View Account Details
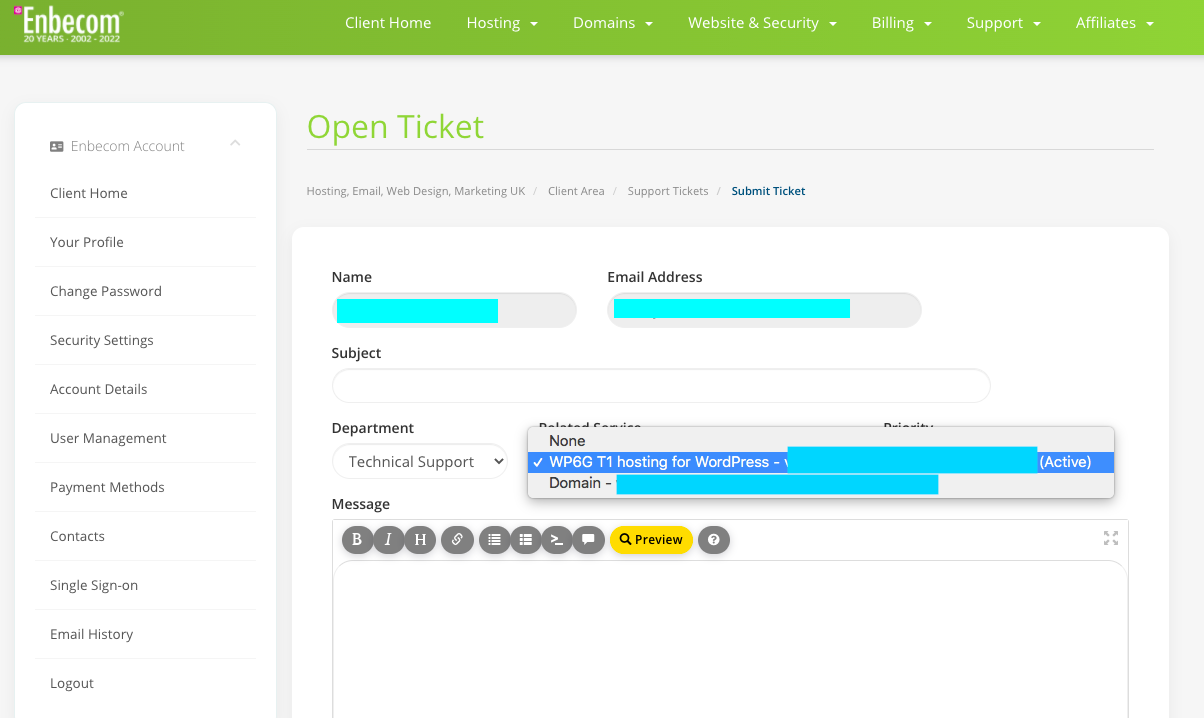The image size is (1204, 718). pos(99,389)
